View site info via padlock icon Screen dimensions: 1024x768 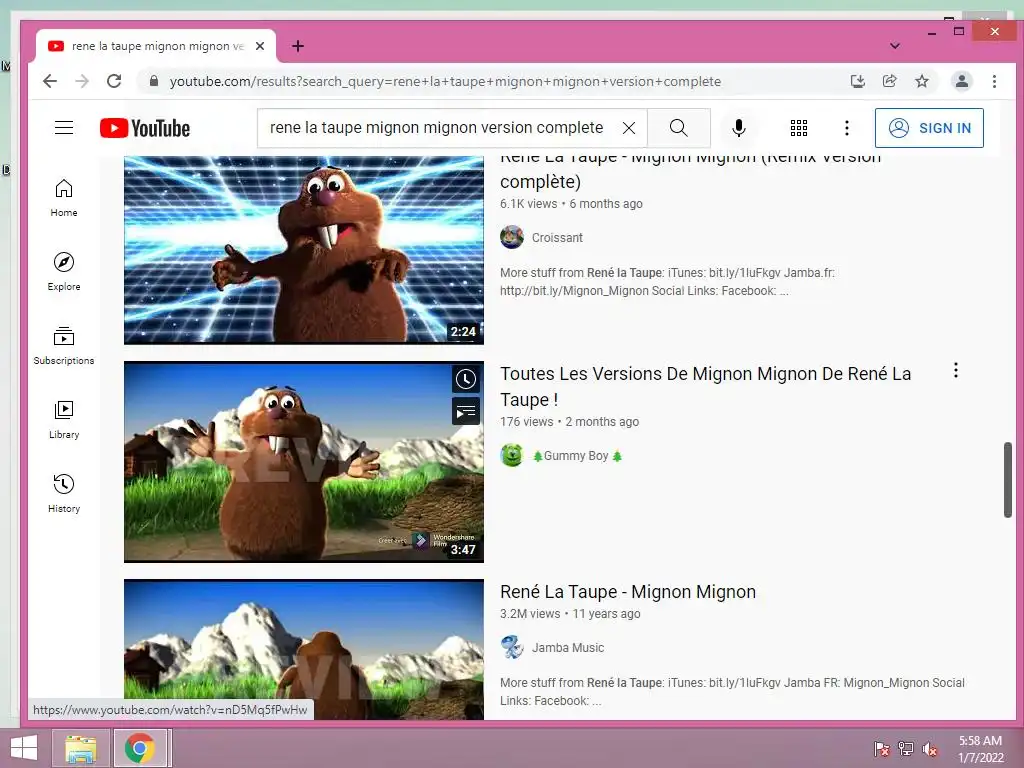click(x=154, y=81)
